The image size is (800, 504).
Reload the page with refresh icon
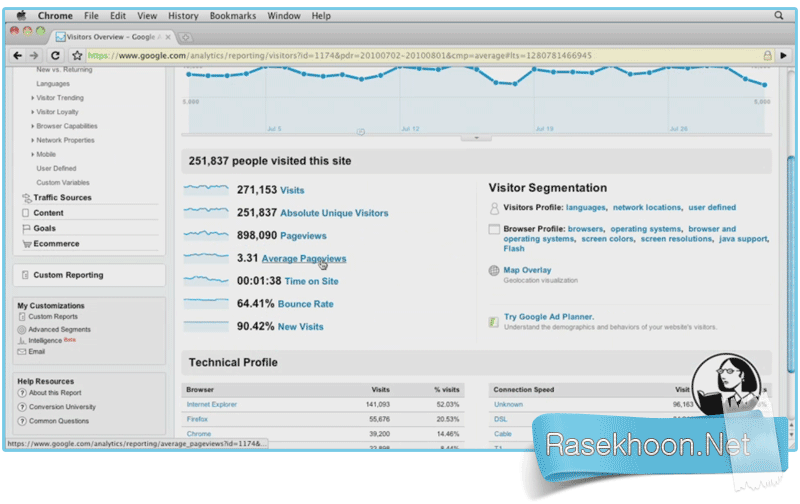55,55
